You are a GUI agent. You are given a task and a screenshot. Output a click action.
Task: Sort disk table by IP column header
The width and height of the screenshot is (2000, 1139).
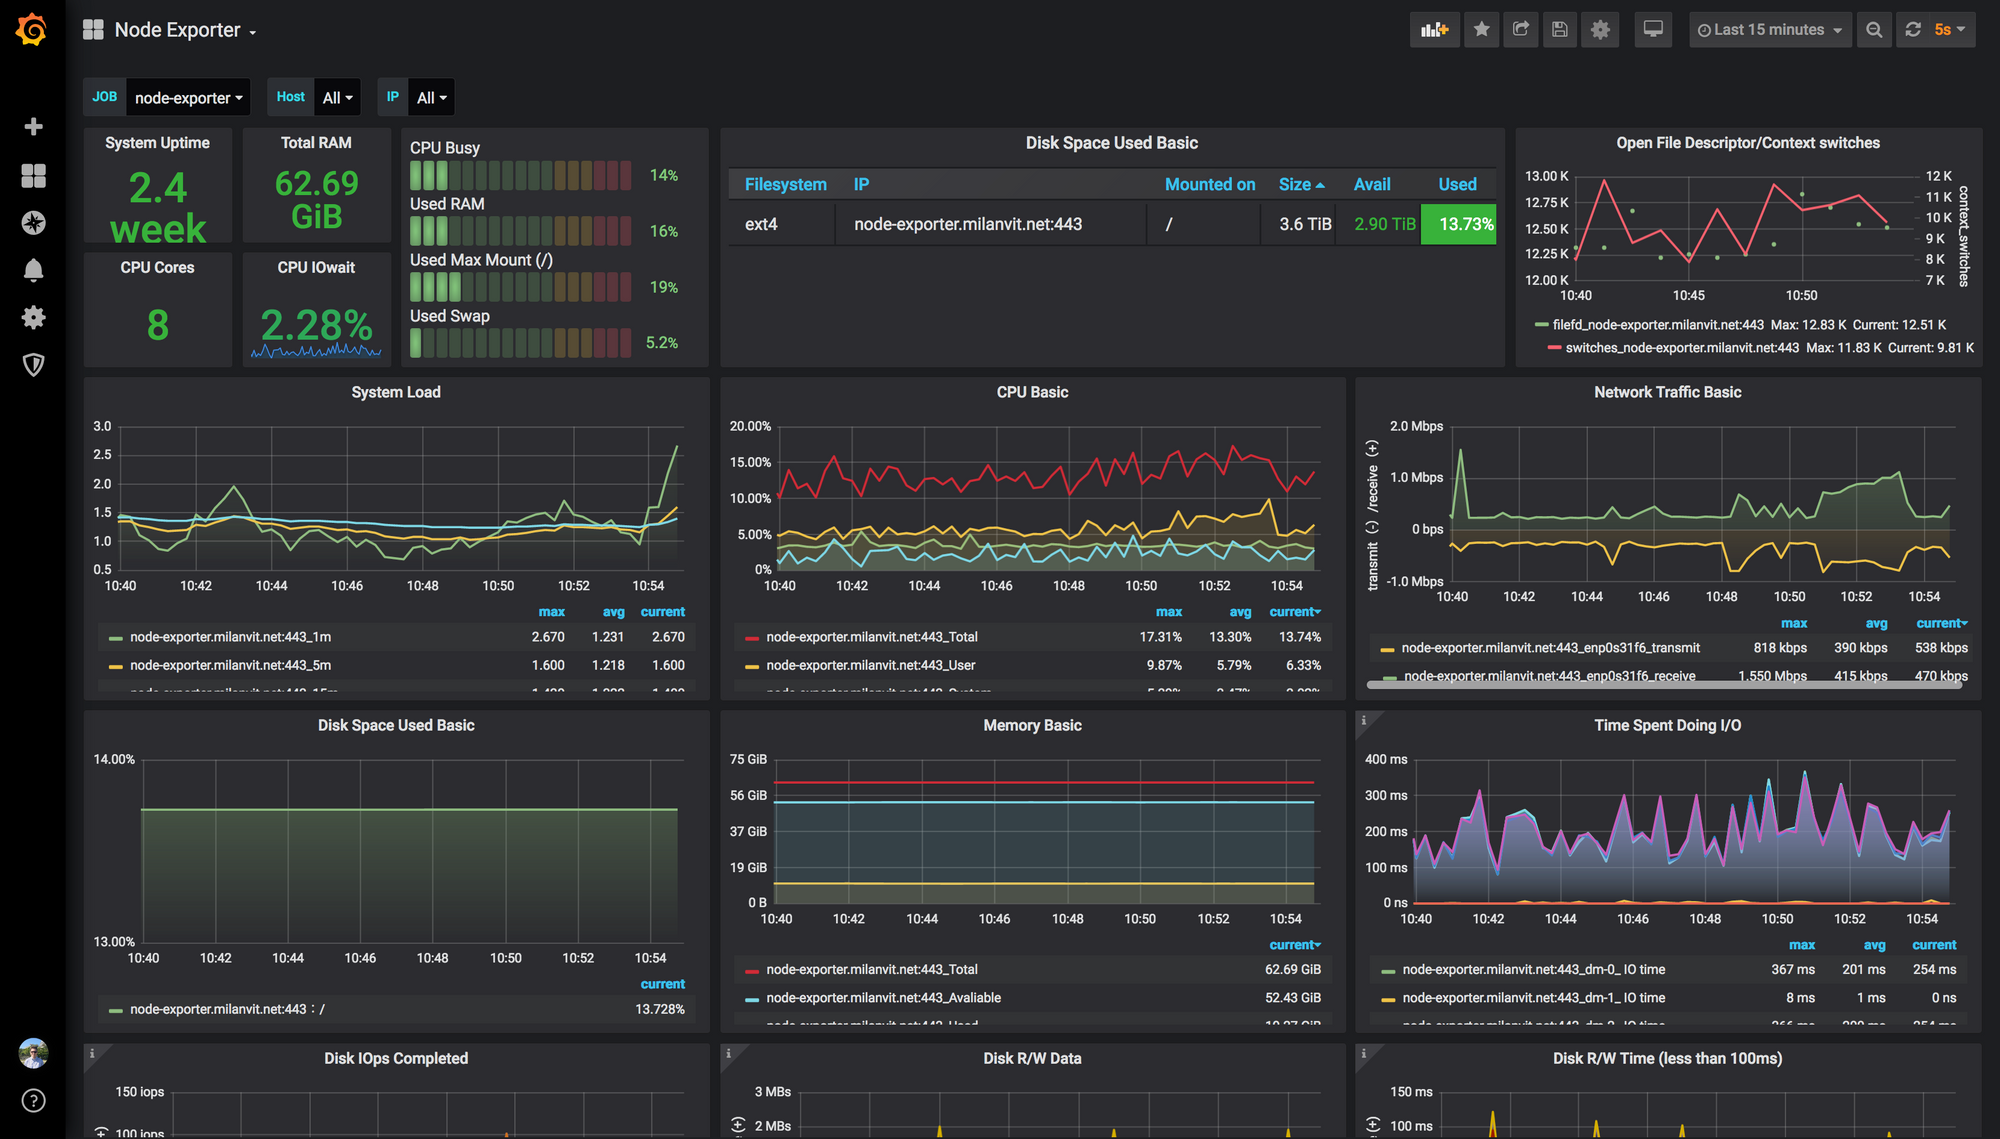click(861, 184)
